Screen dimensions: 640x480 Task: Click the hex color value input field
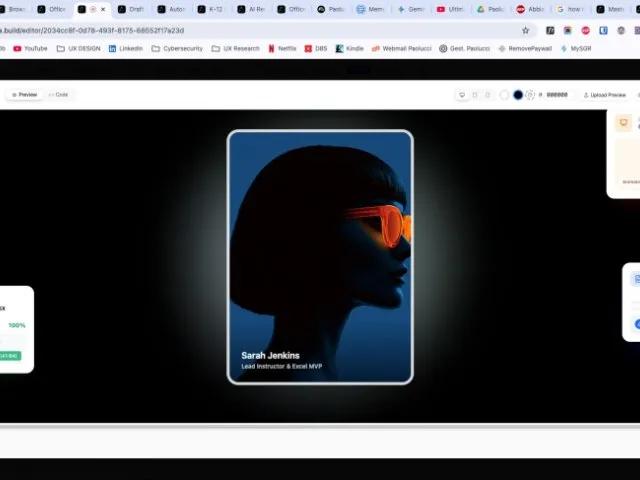pyautogui.click(x=557, y=95)
